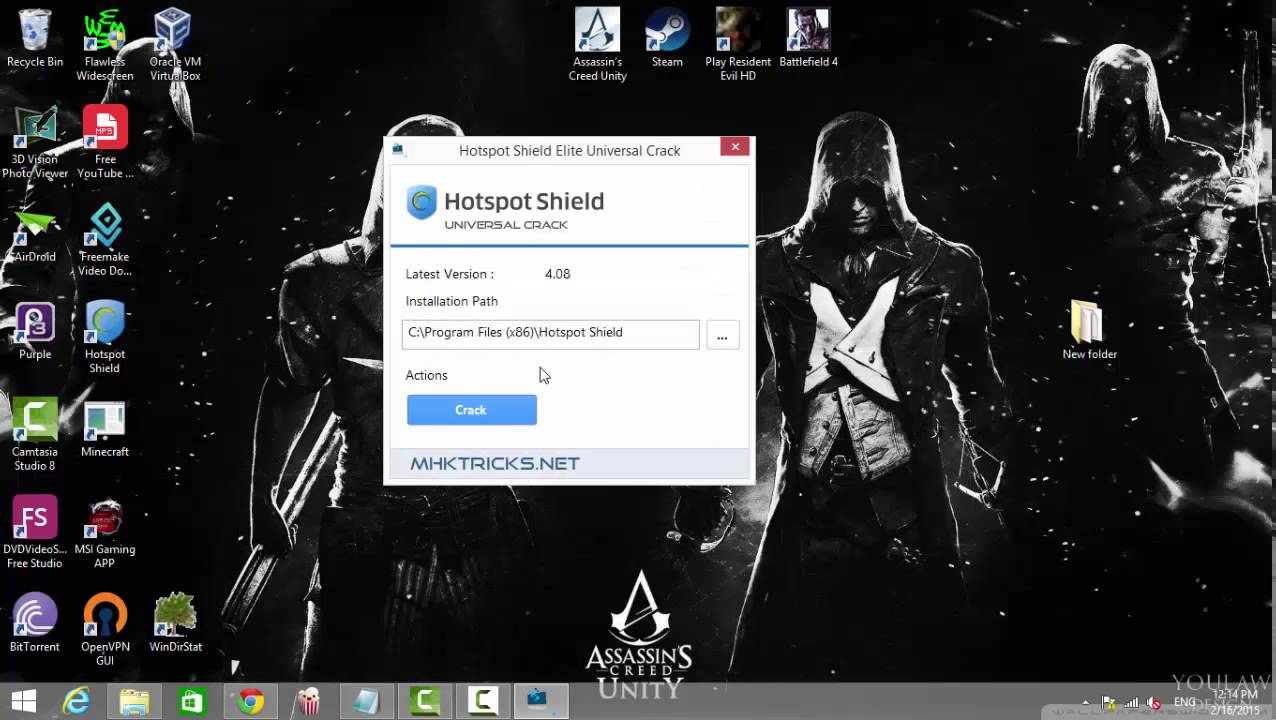
Task: Click the MHKTRICKS.NET link in the footer
Action: (494, 463)
